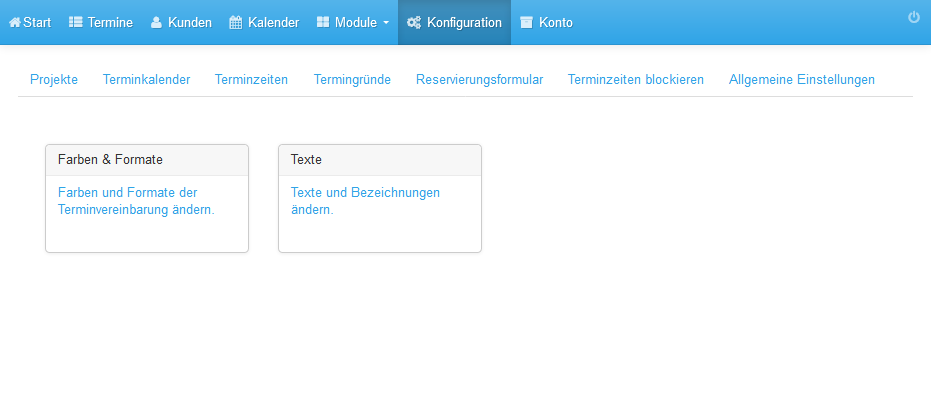Open the Termingründe tab
Image resolution: width=931 pixels, height=412 pixels.
[x=352, y=80]
